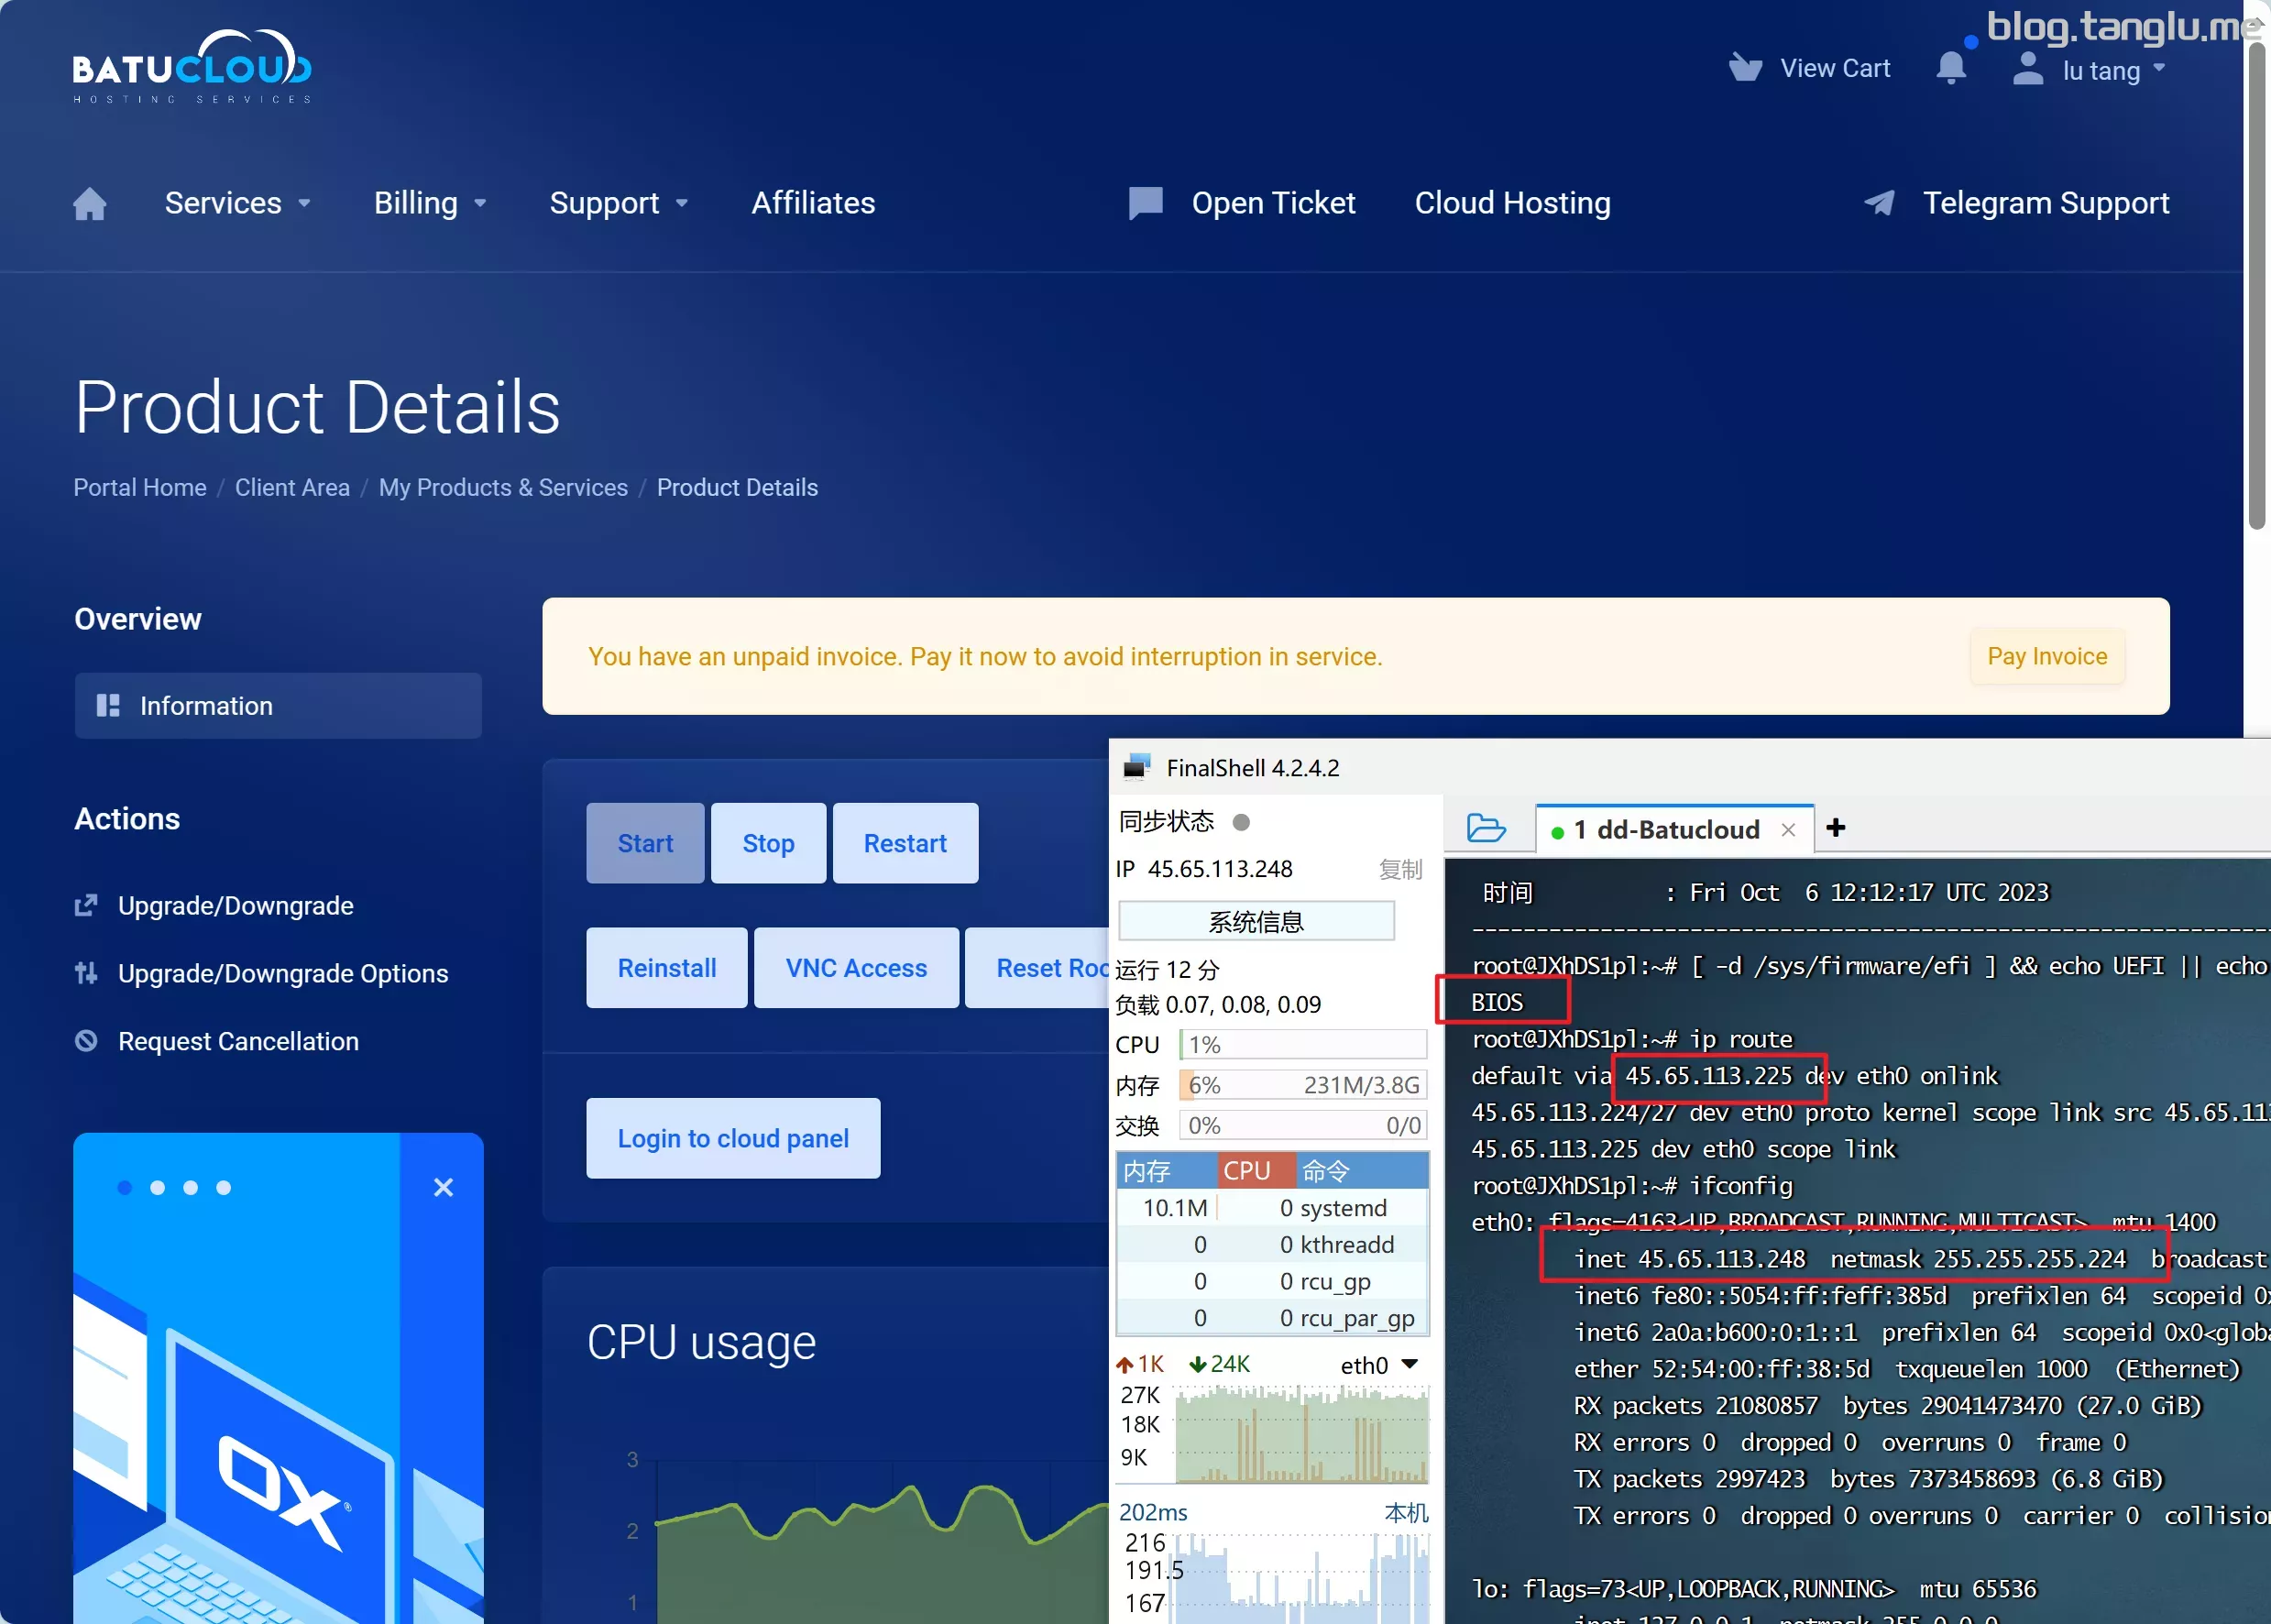Click the download speed arrow indicator
Screen dimensions: 2271x1624
point(1197,1365)
